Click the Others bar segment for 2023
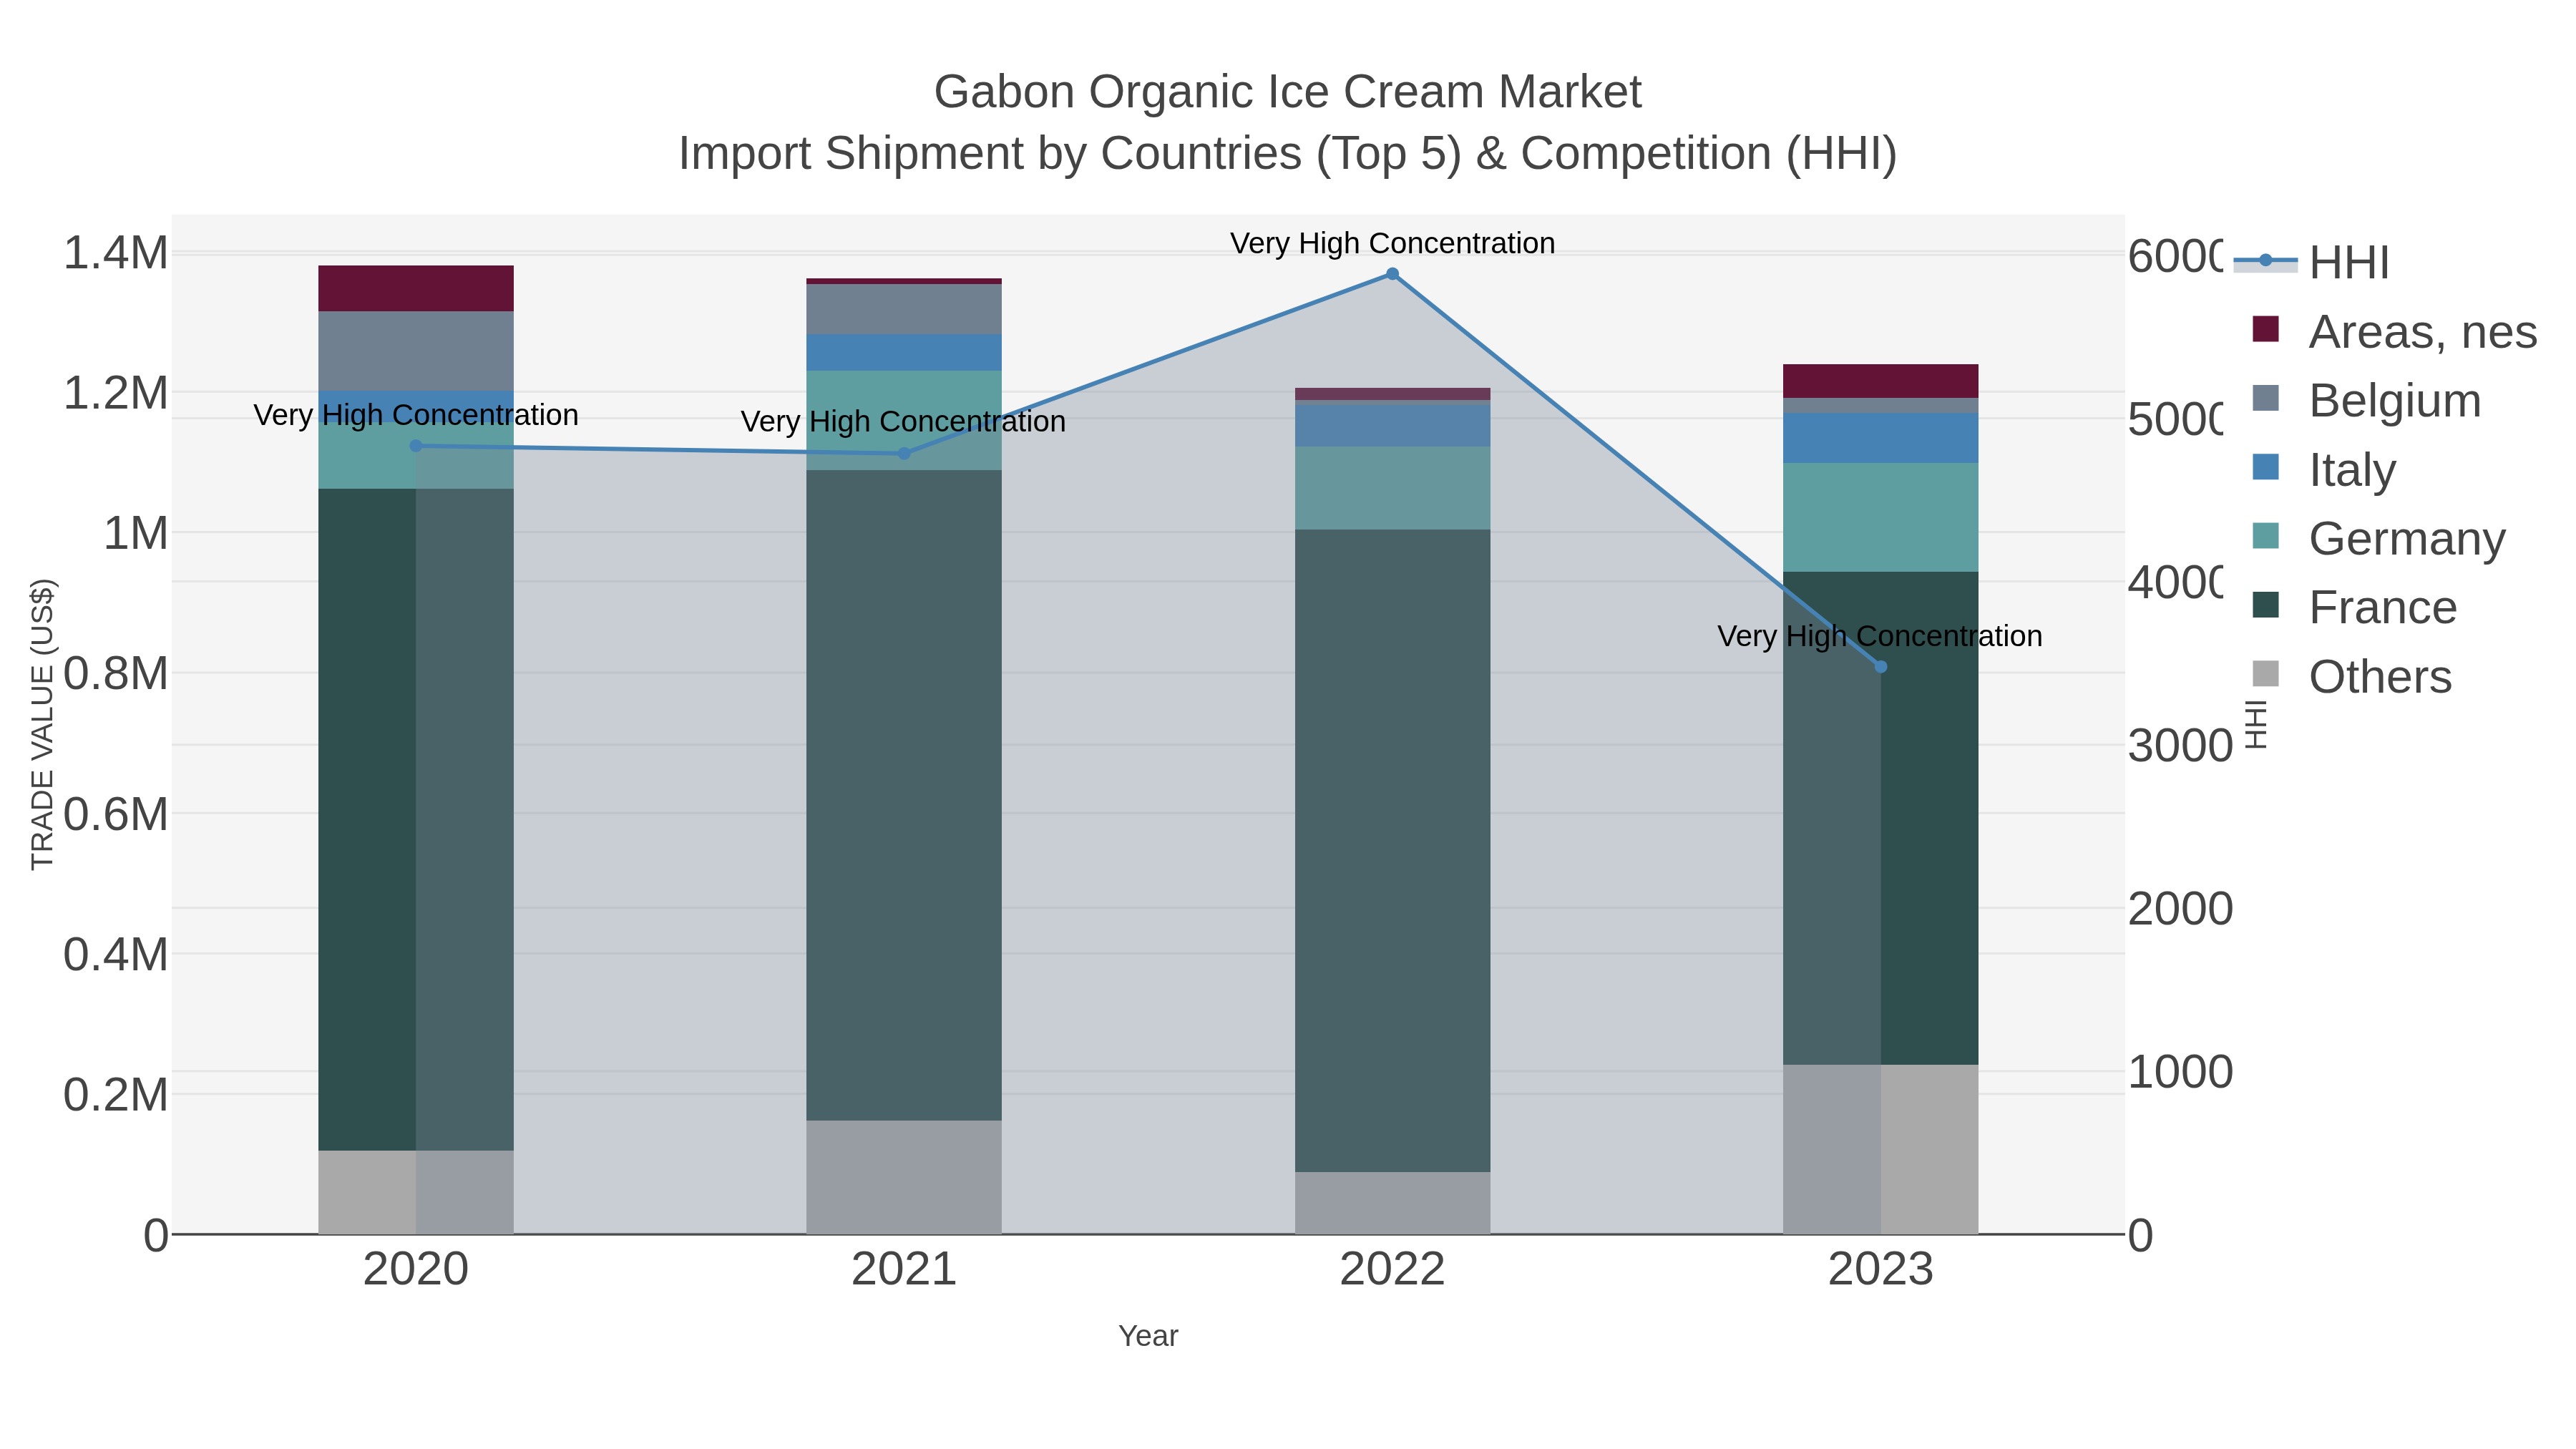This screenshot has width=2576, height=1449. tap(1880, 1149)
